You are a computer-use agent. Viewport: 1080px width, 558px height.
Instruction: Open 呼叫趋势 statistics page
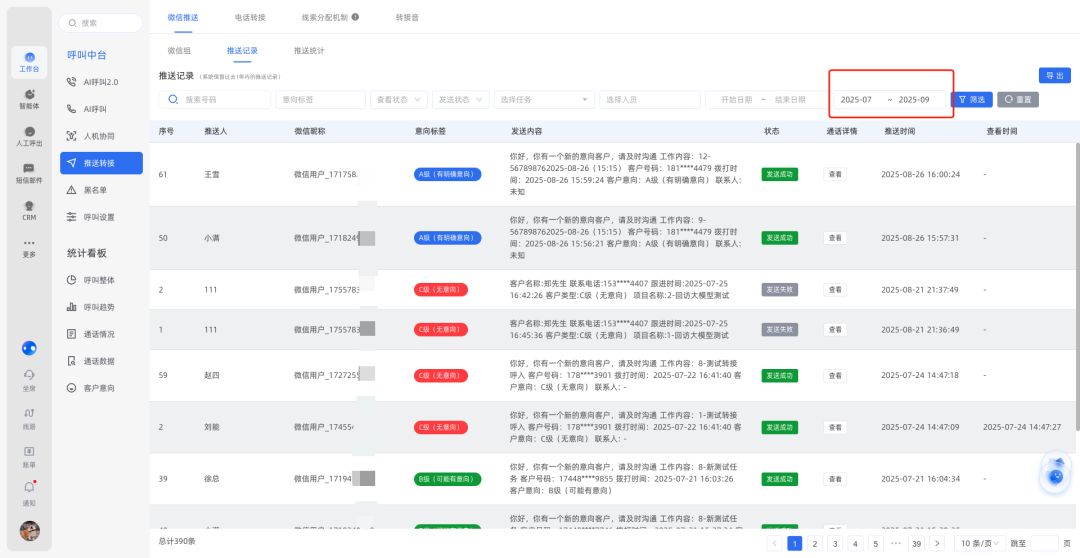click(98, 307)
